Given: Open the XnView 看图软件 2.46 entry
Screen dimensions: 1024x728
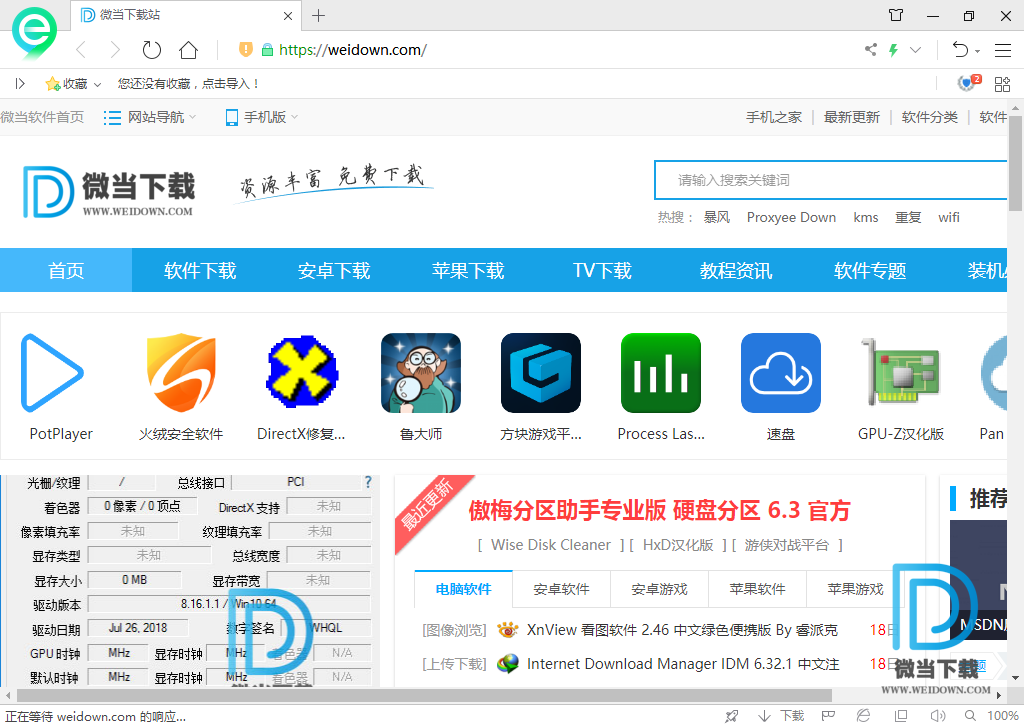Looking at the screenshot, I should [x=682, y=630].
